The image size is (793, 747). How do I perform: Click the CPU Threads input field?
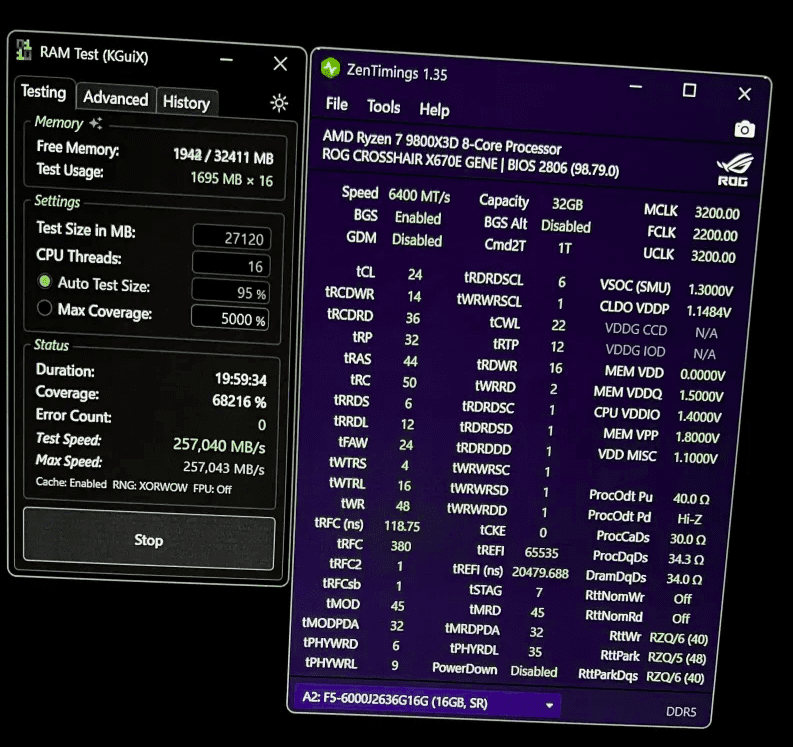tap(231, 265)
